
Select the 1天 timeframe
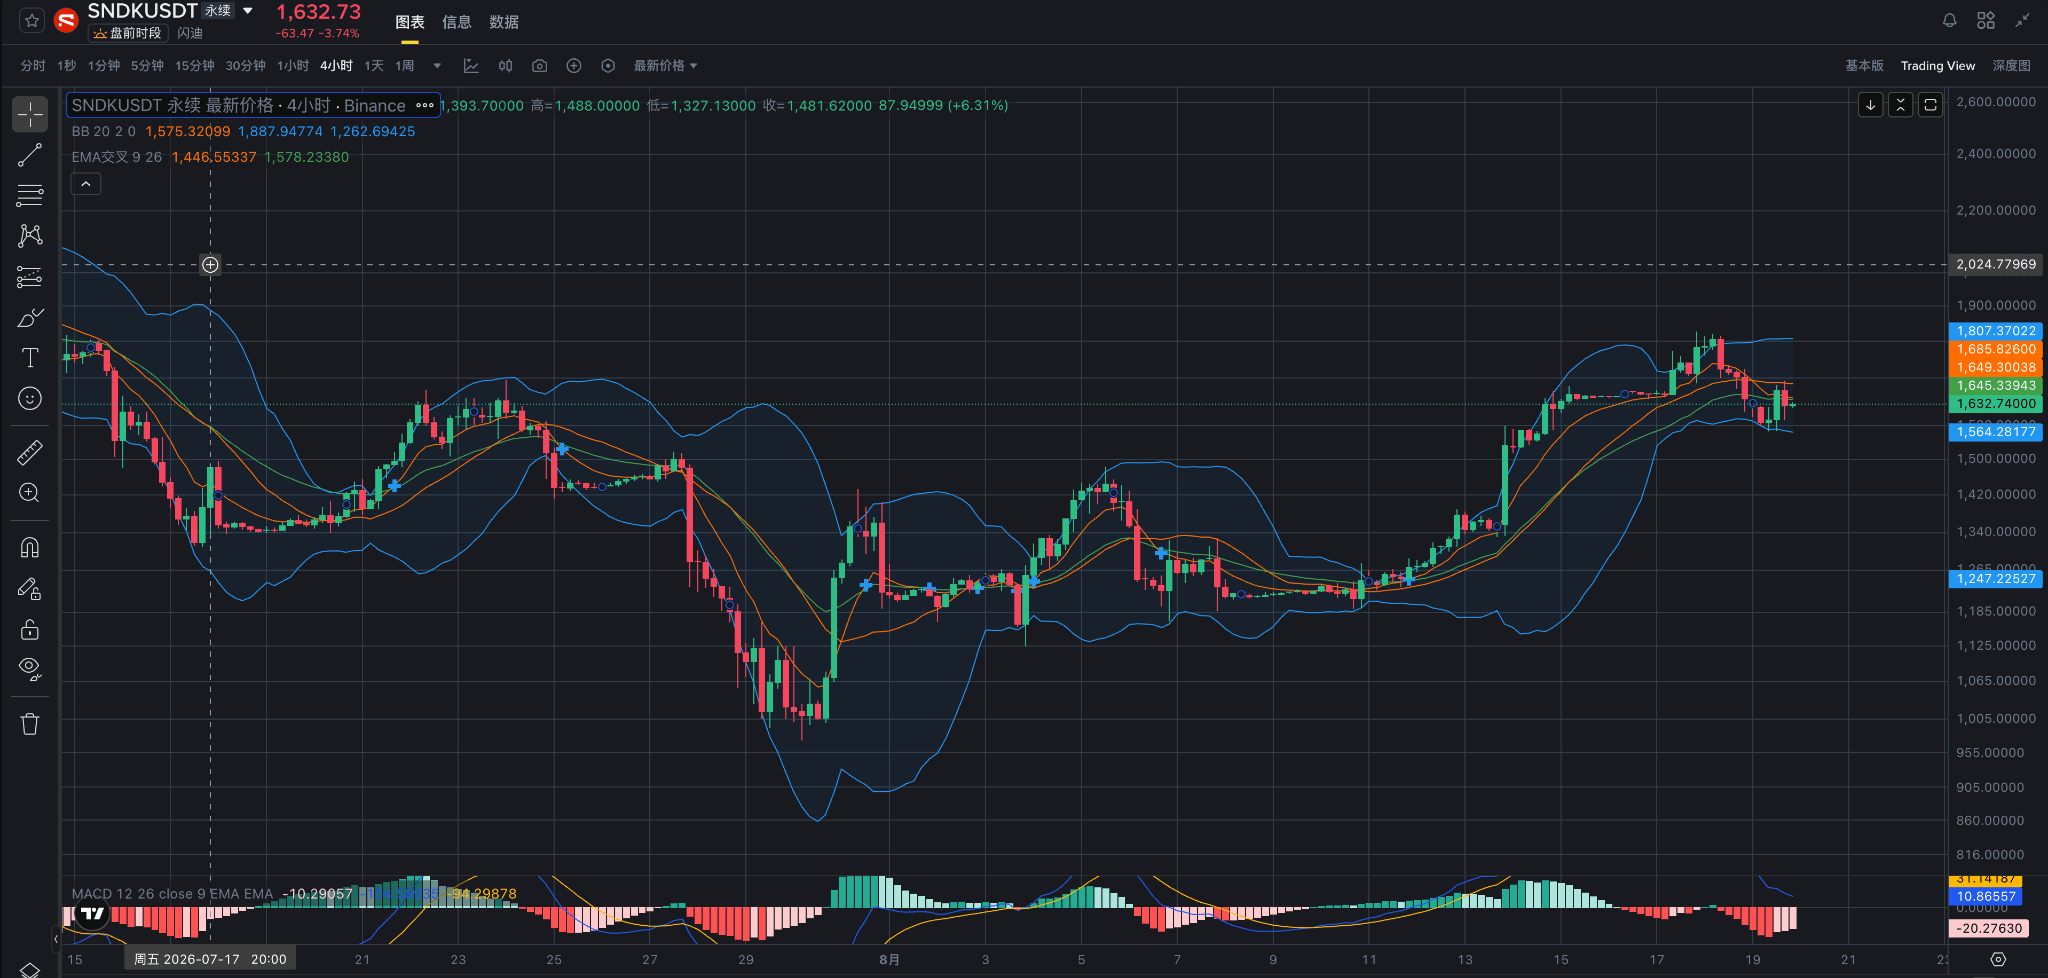374,66
